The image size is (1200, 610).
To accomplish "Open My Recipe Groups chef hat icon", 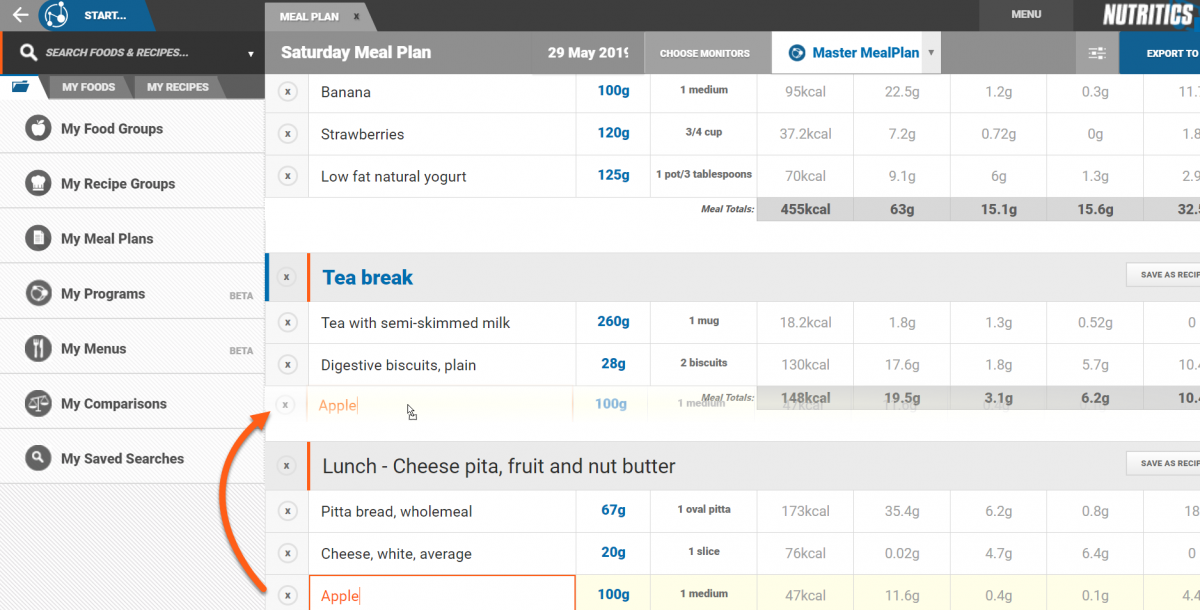I will pos(38,184).
